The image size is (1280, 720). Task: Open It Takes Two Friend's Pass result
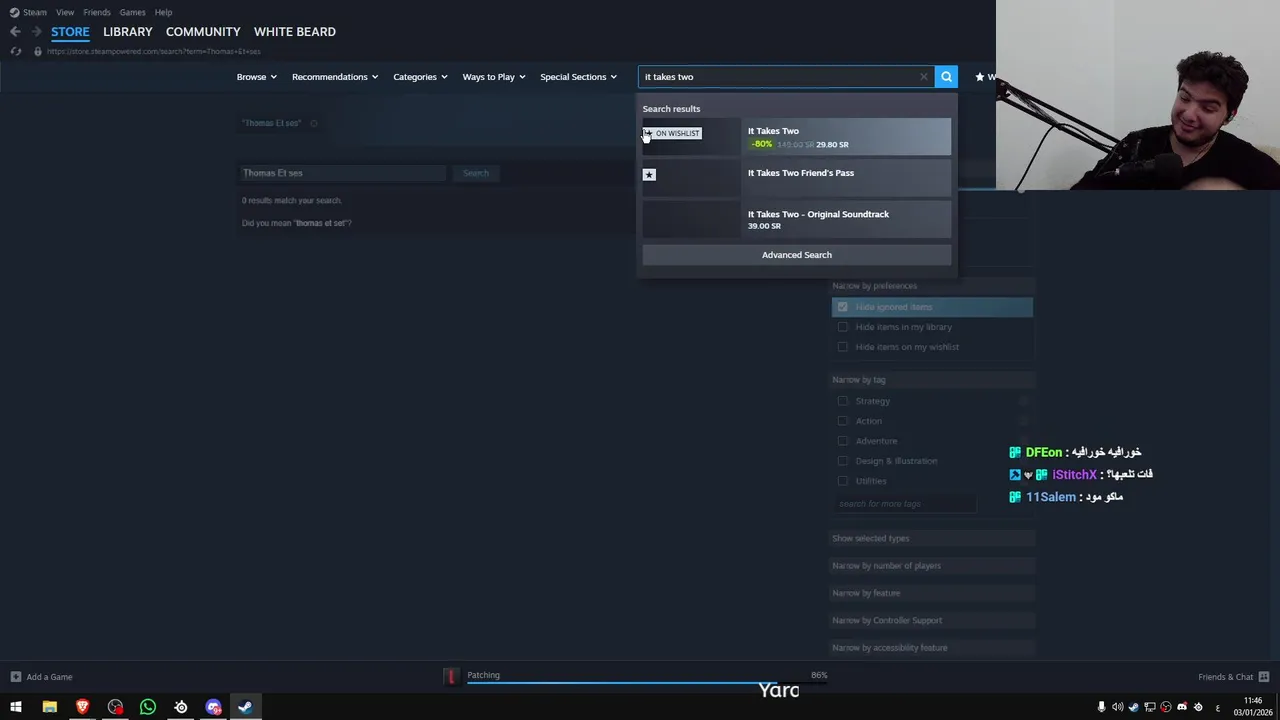click(797, 178)
